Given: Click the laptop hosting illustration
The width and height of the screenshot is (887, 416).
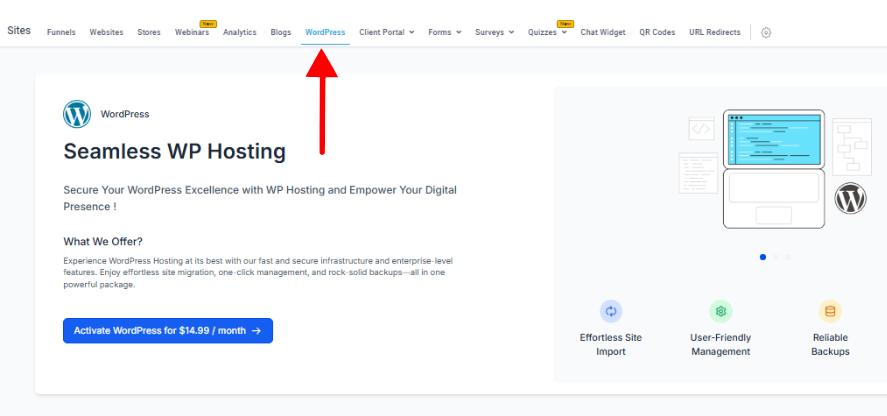Looking at the screenshot, I should pyautogui.click(x=774, y=169).
